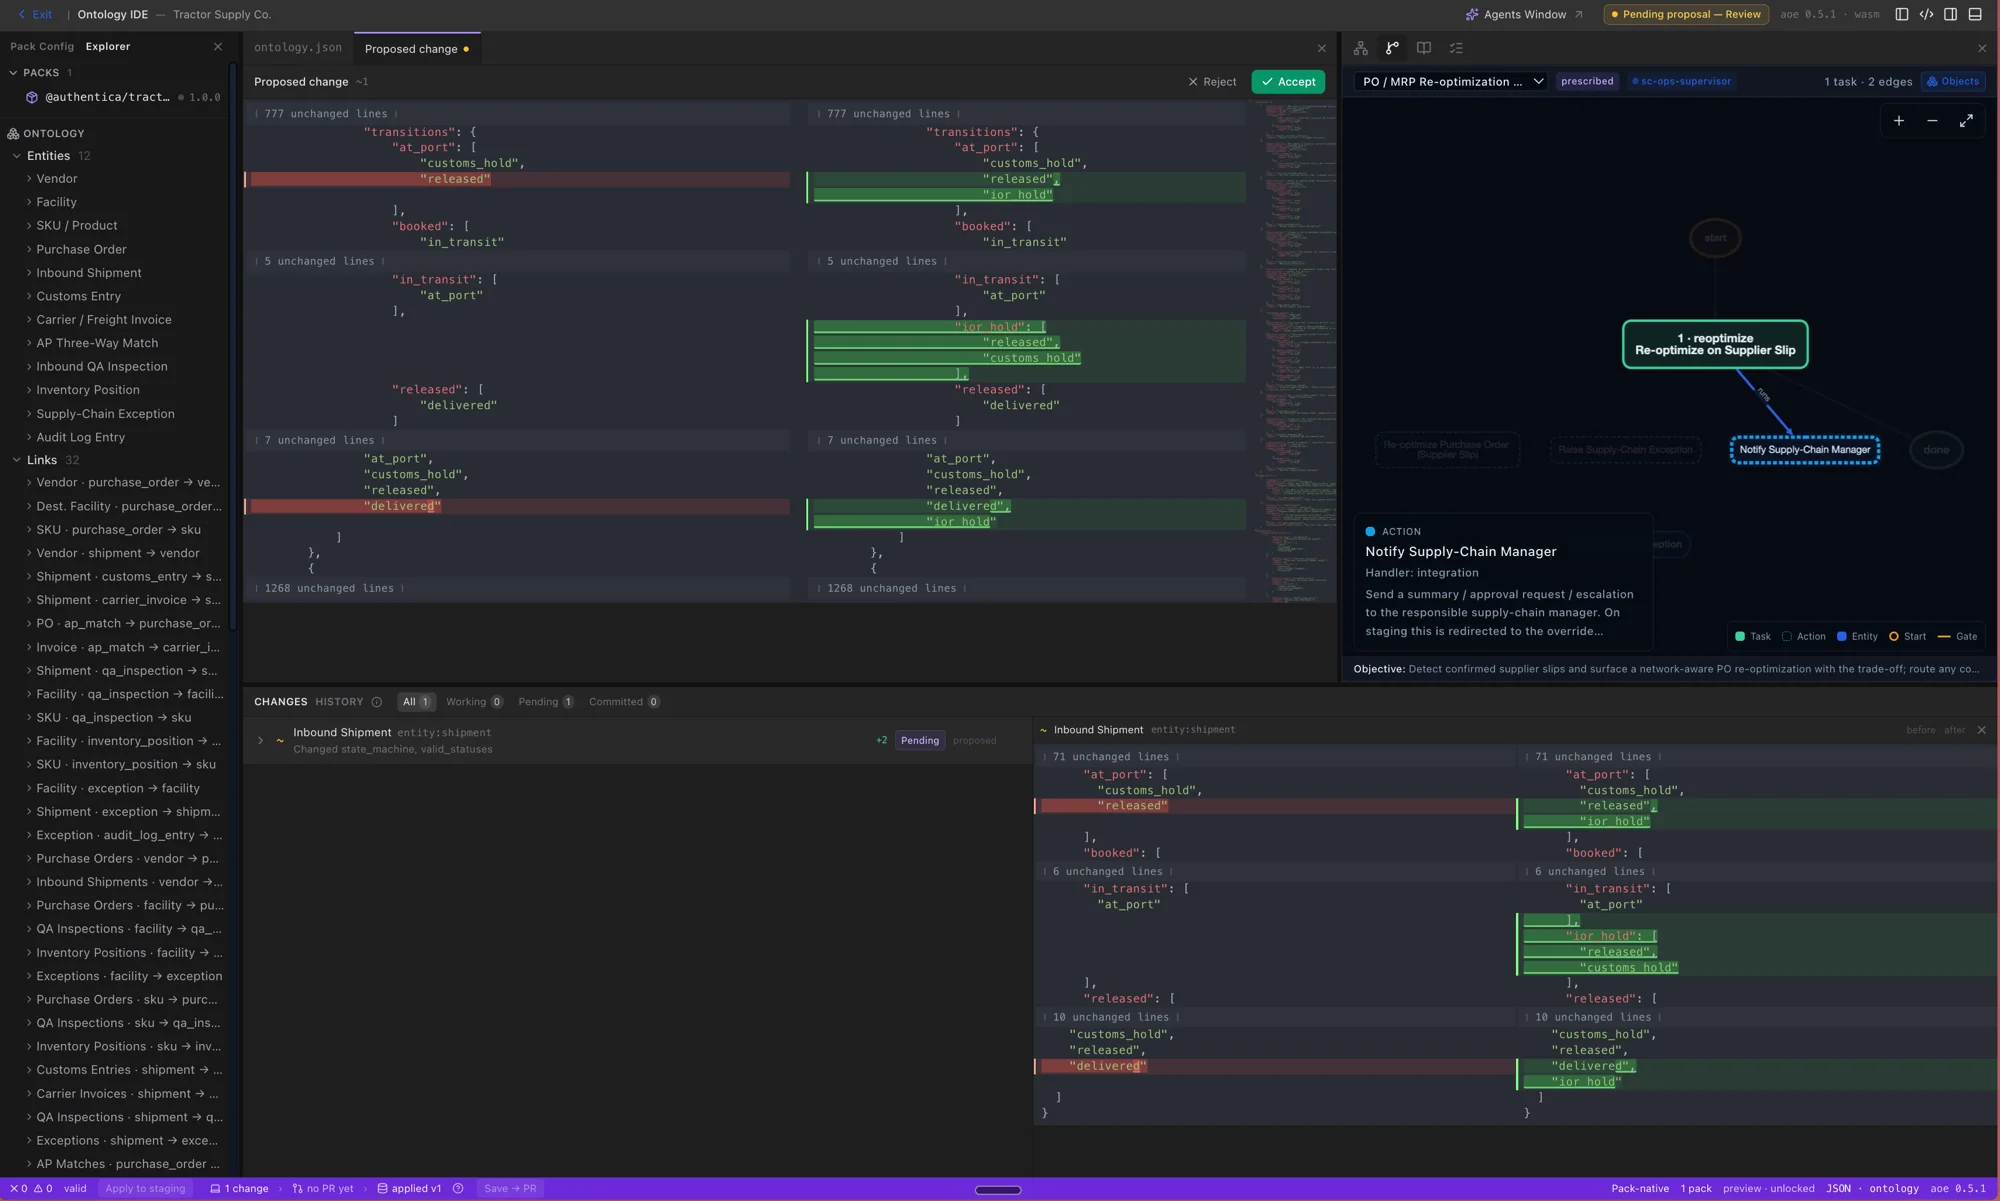
Task: Exit the Ontology IDE
Action: pyautogui.click(x=34, y=15)
